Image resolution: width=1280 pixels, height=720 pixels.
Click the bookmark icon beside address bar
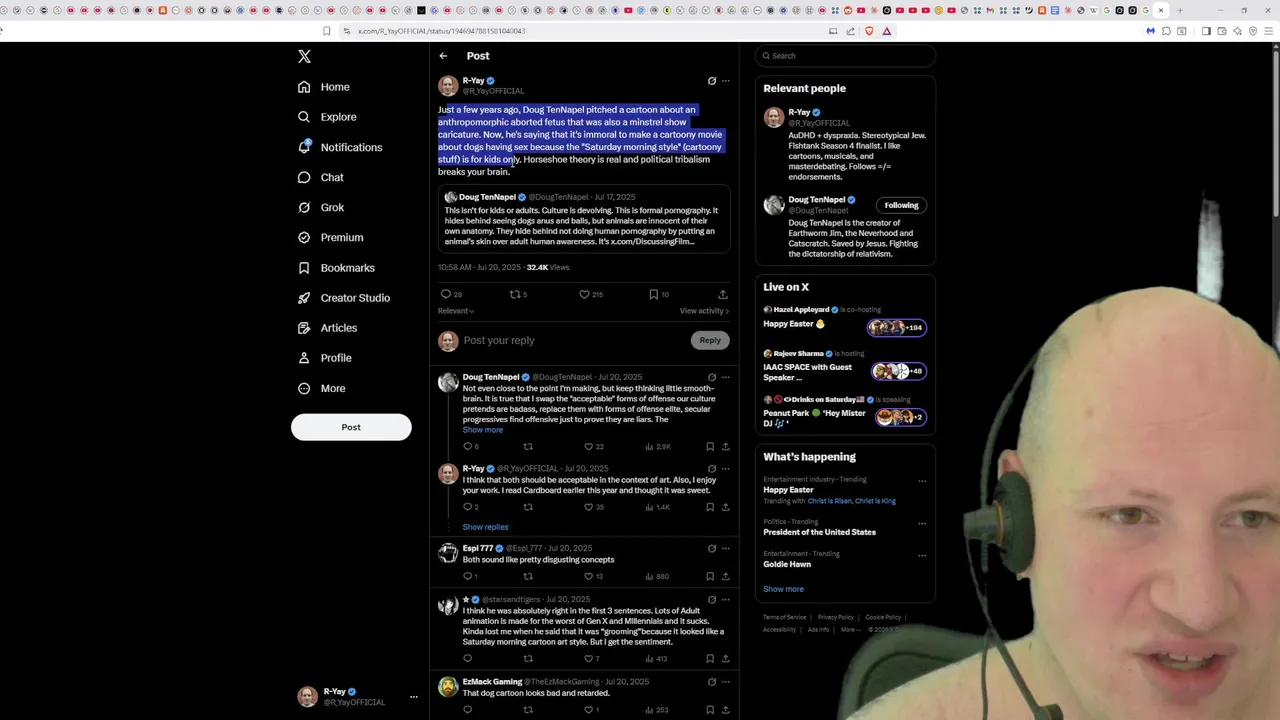[326, 31]
